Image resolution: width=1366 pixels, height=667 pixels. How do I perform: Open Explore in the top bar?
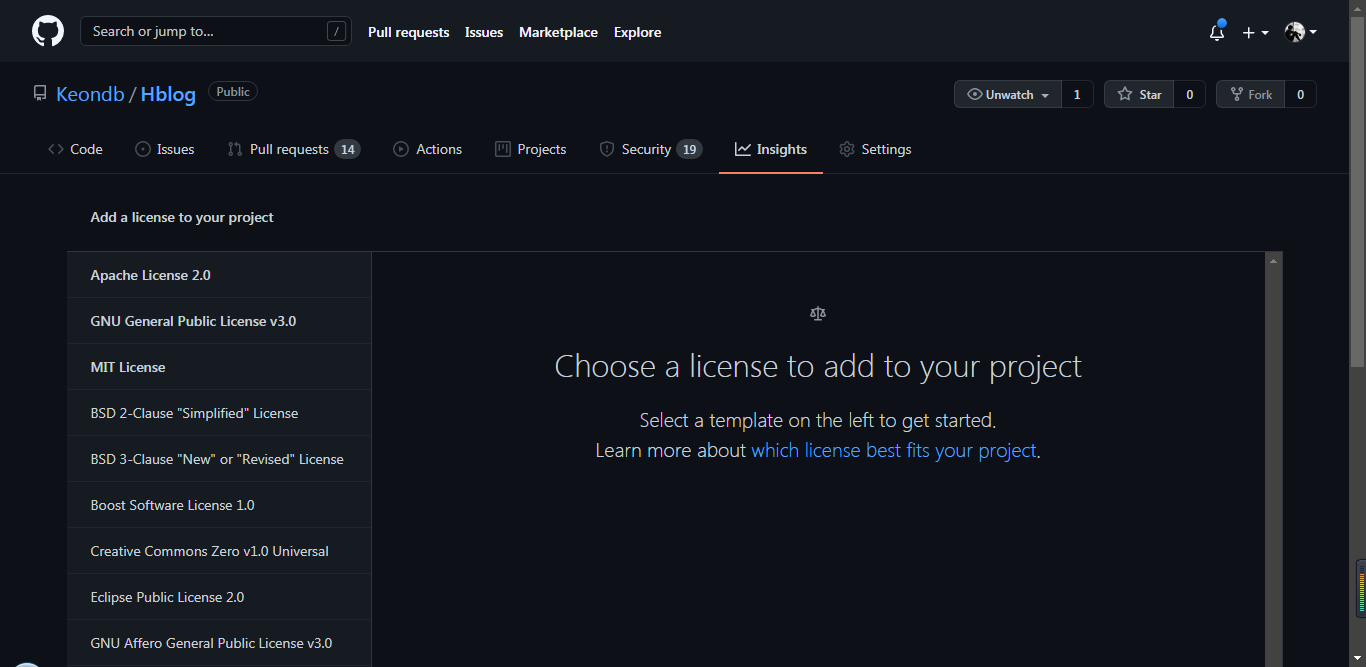point(637,32)
